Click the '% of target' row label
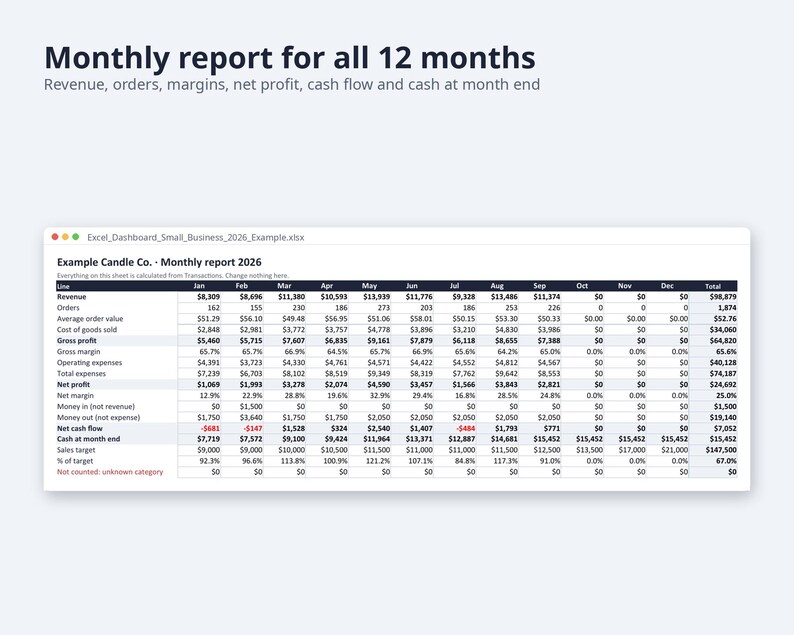 pyautogui.click(x=75, y=461)
